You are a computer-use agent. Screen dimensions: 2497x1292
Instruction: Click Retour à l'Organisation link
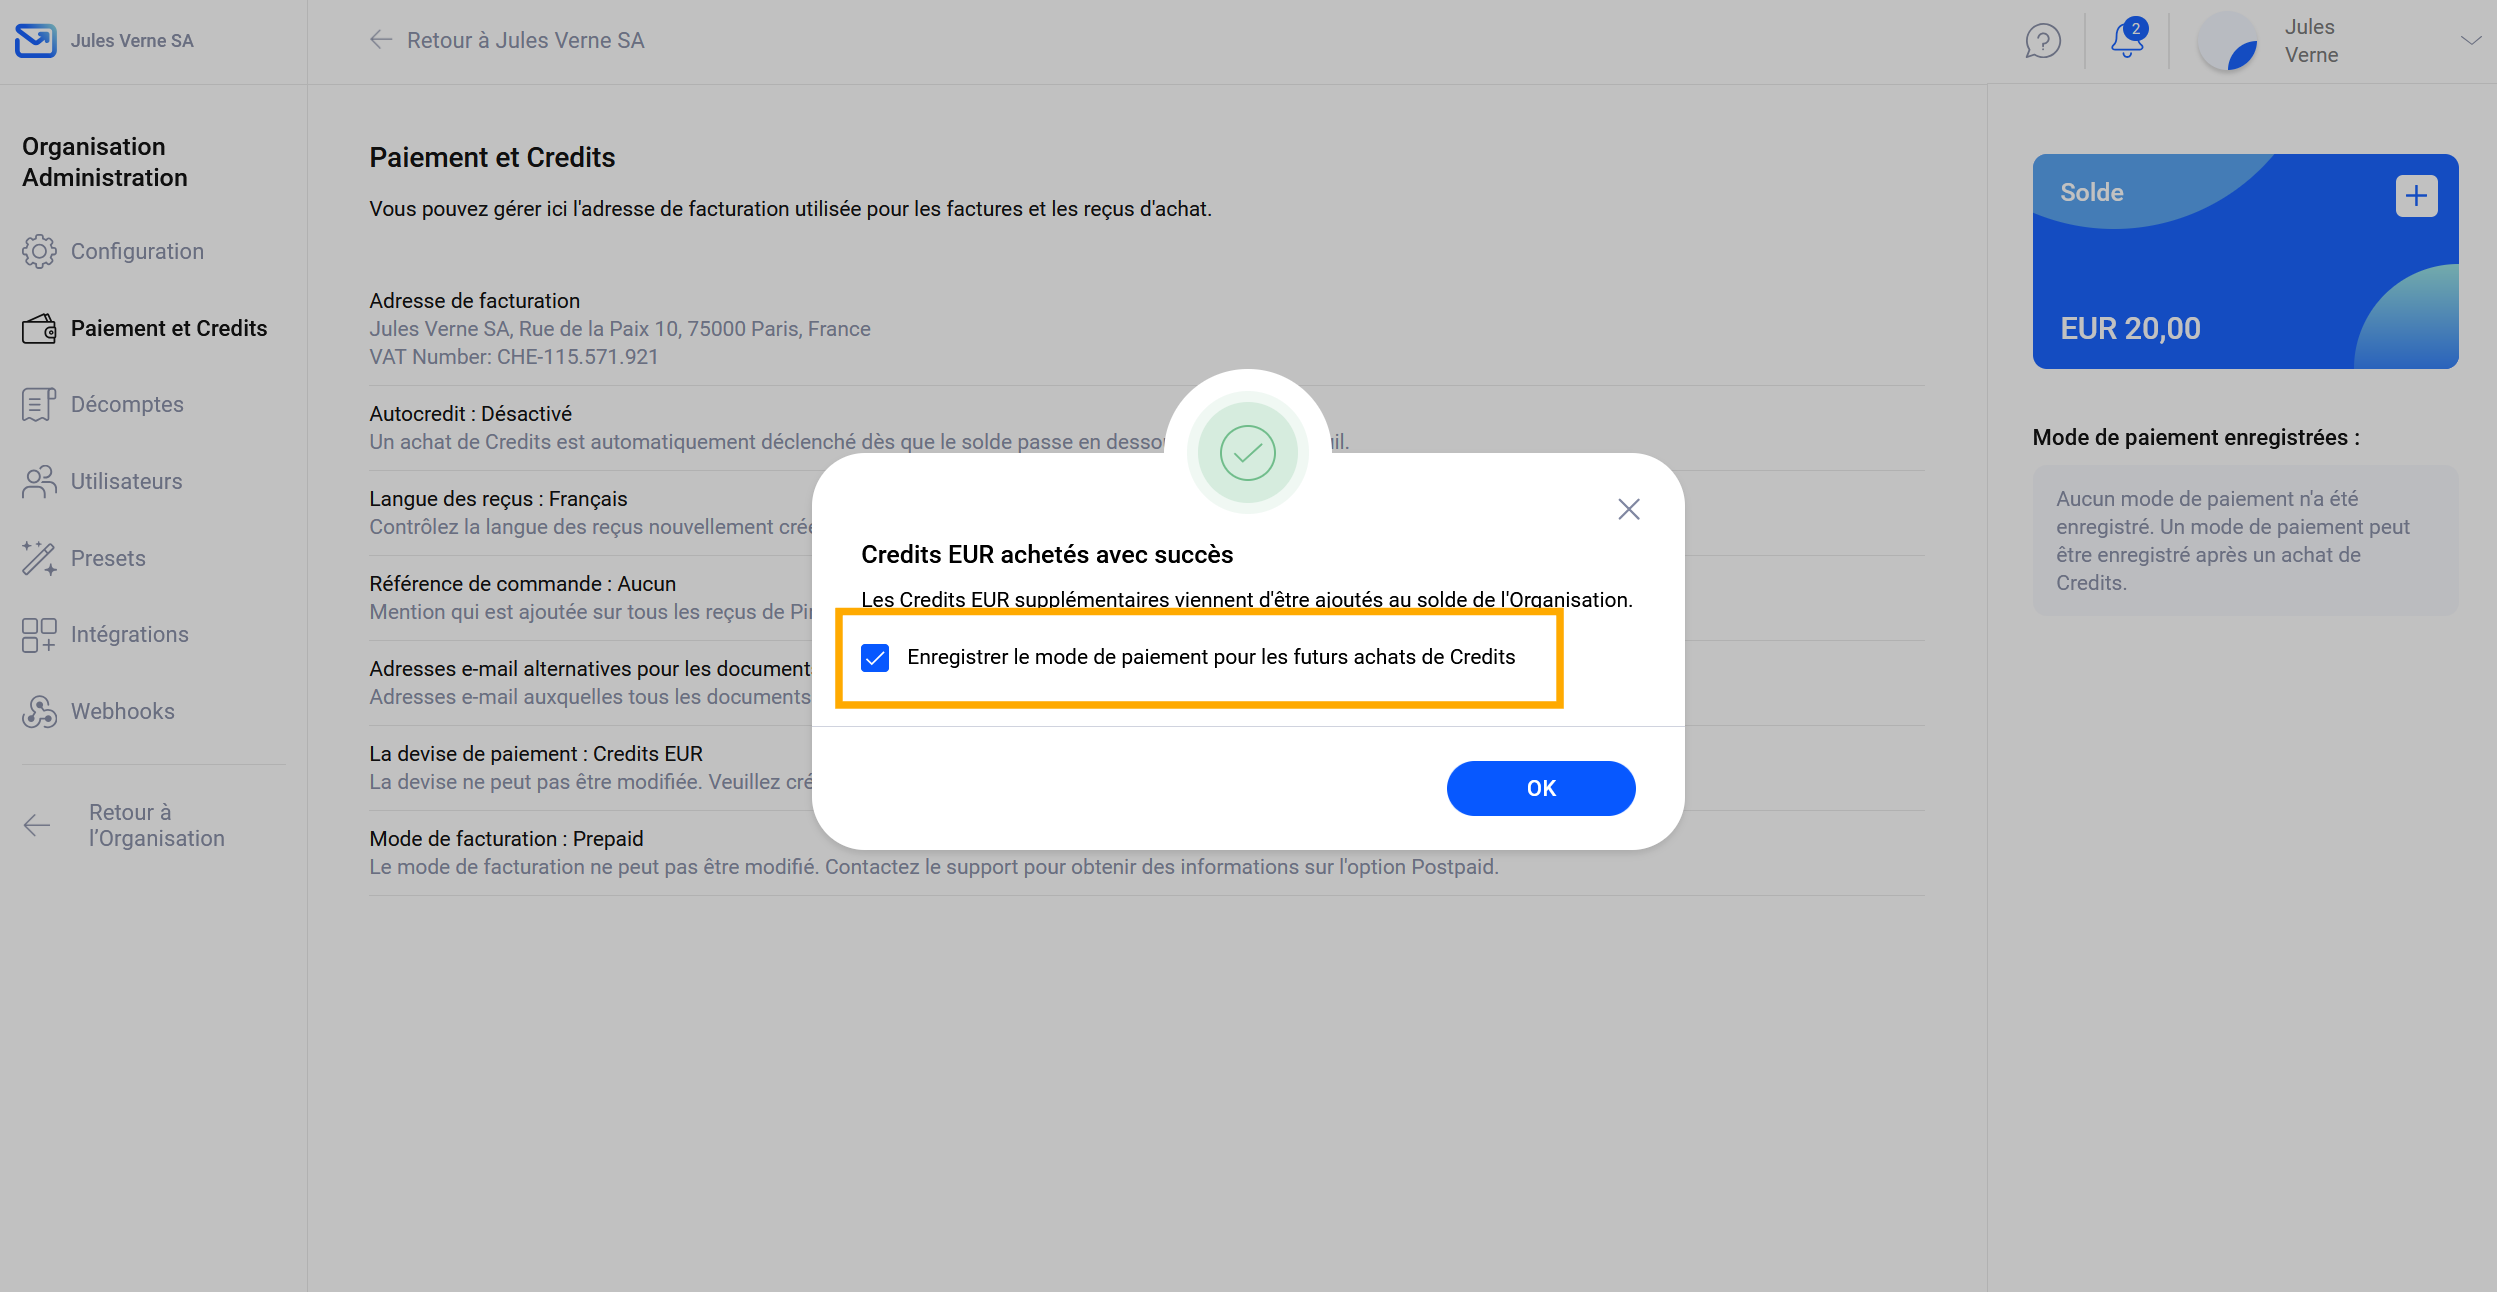tap(156, 825)
